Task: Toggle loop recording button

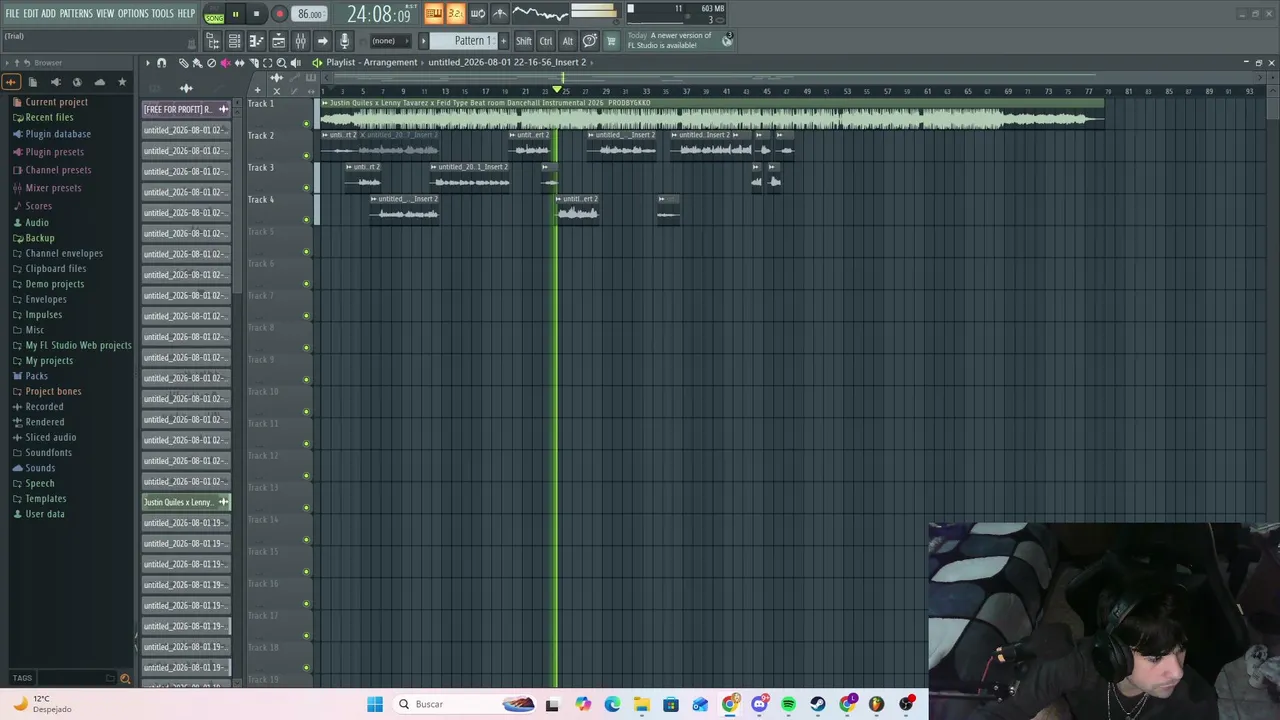Action: pos(478,14)
